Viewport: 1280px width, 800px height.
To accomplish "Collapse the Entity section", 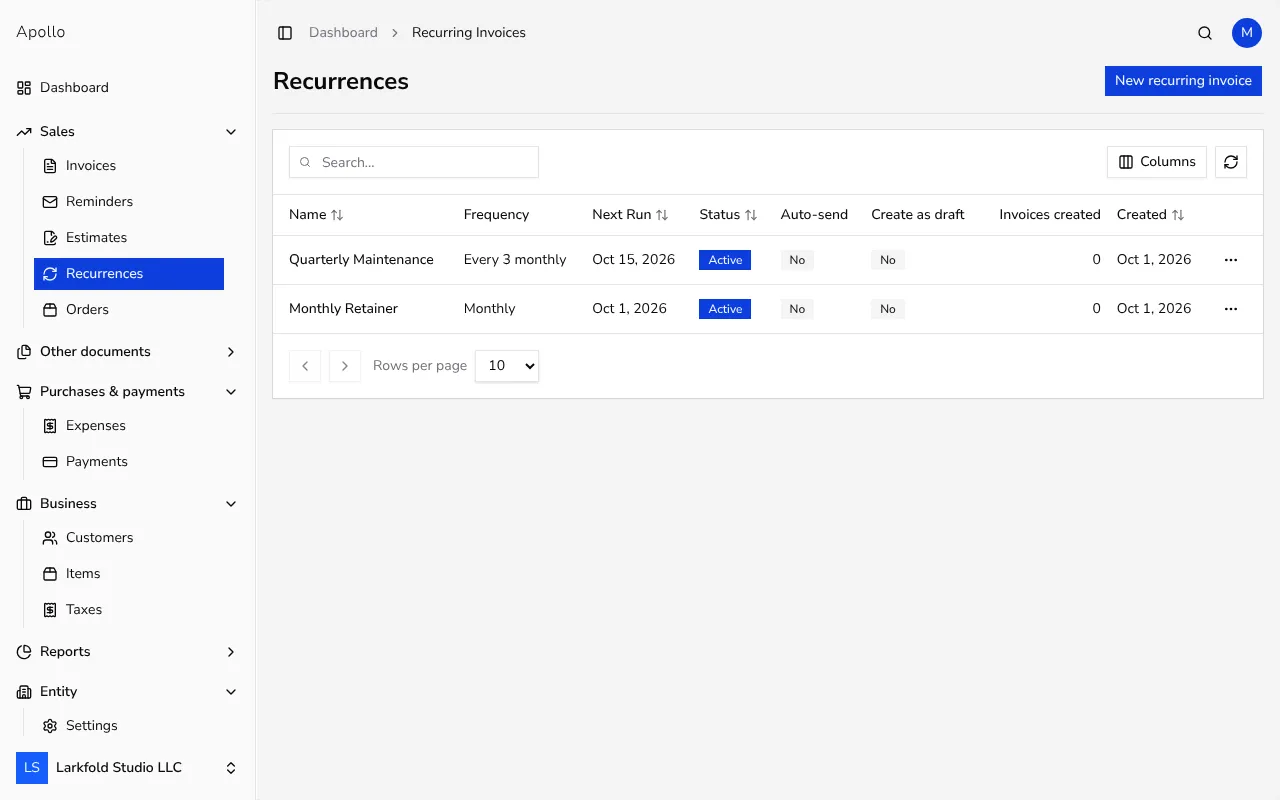I will 128,692.
